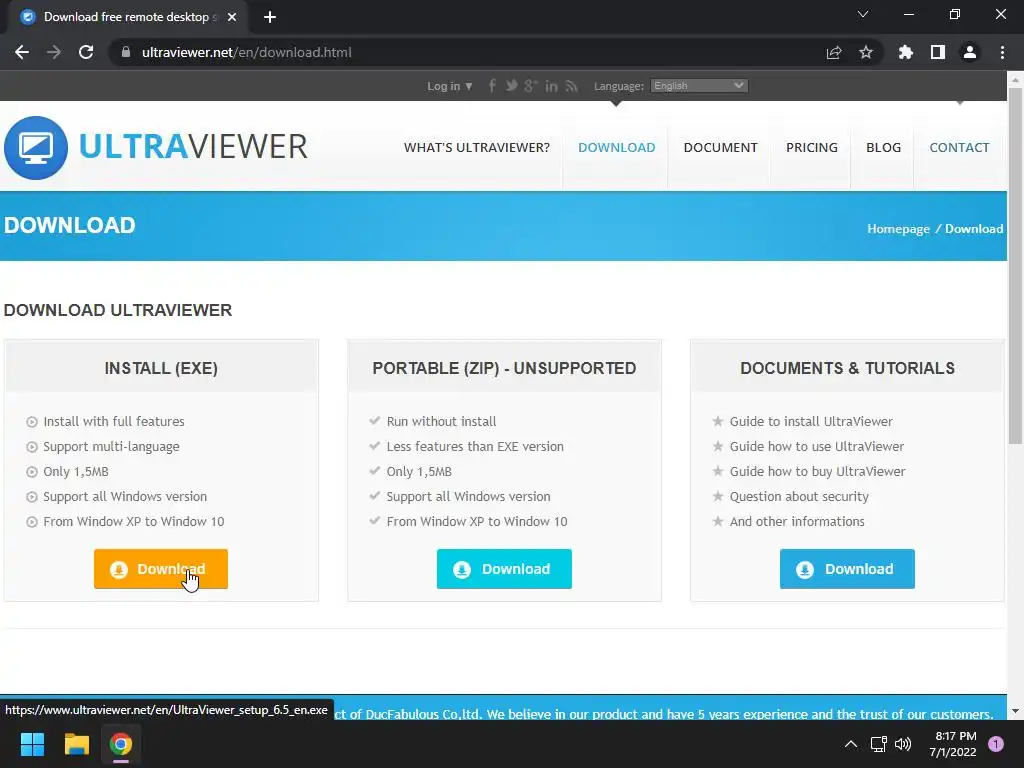Click the network icon in system tray
Screen dimensions: 1024x768
[x=878, y=744]
